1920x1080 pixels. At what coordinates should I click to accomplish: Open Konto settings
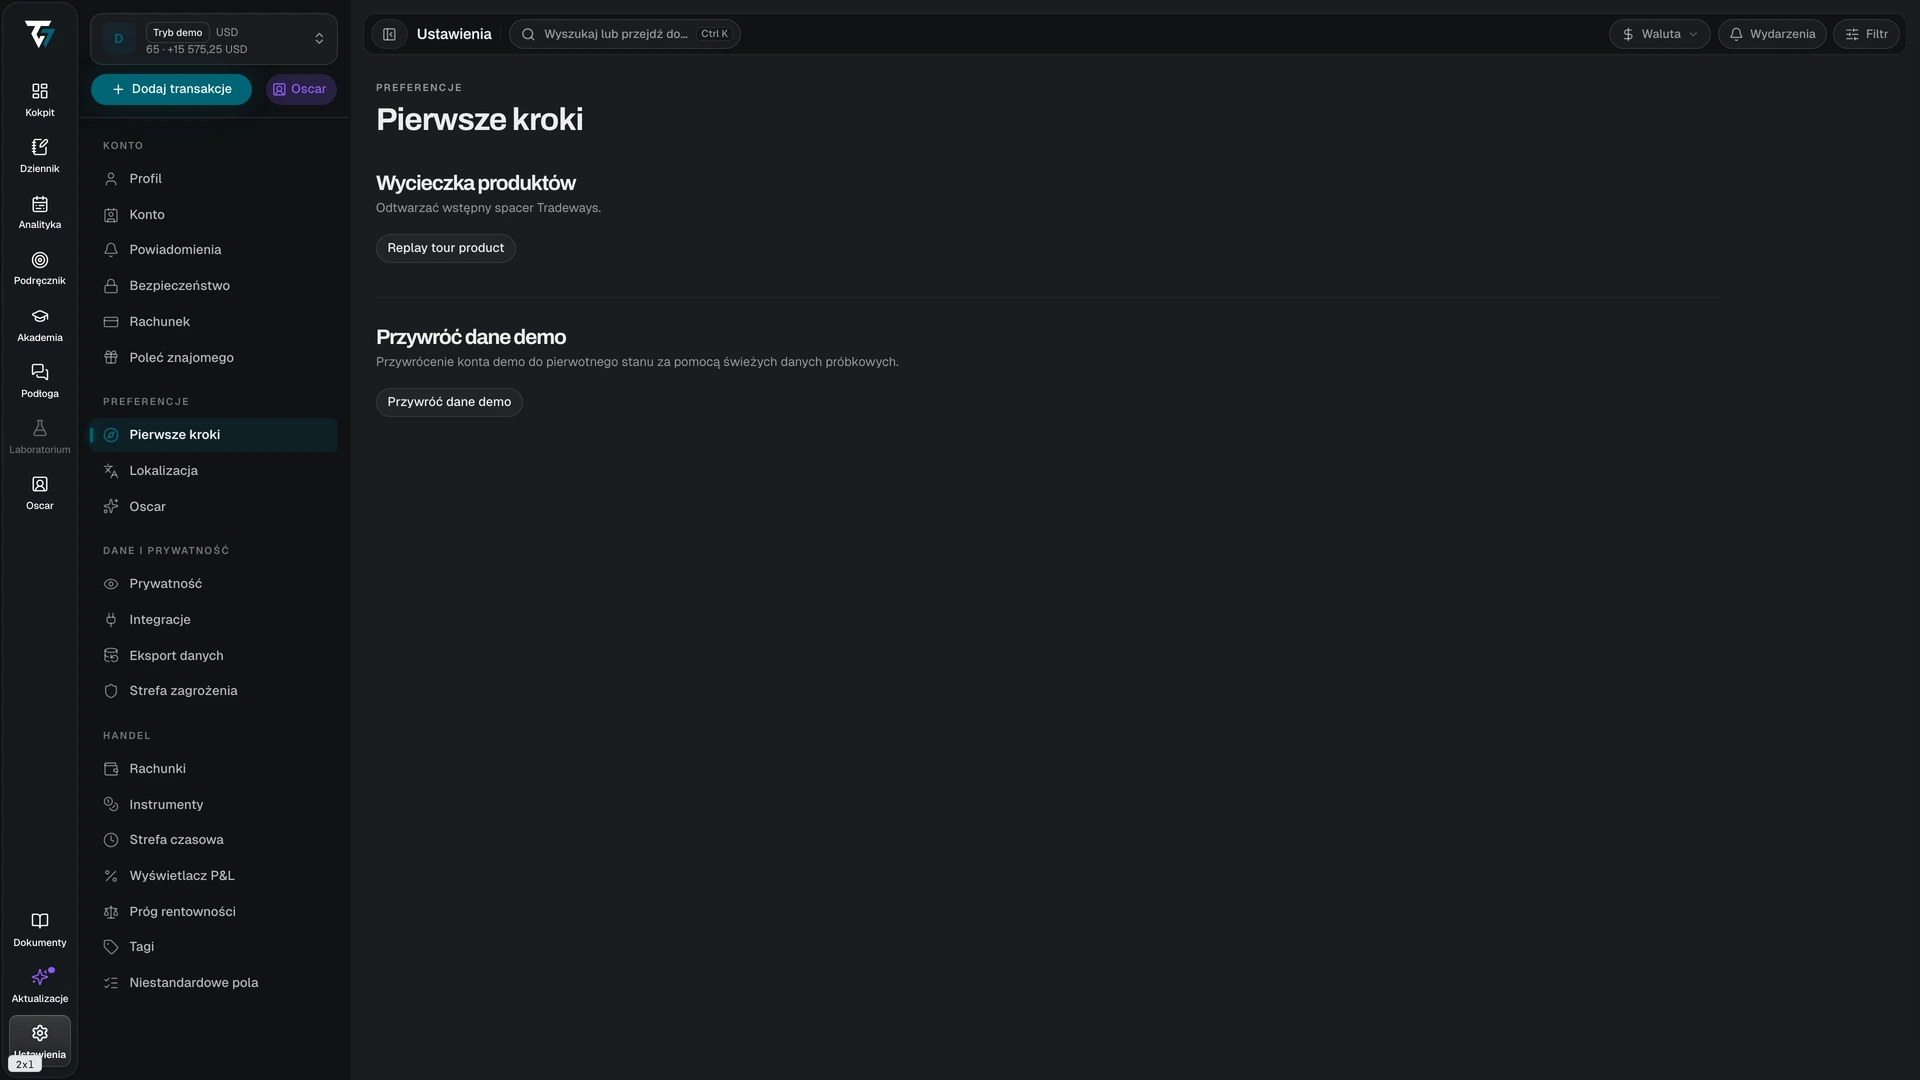click(x=214, y=215)
